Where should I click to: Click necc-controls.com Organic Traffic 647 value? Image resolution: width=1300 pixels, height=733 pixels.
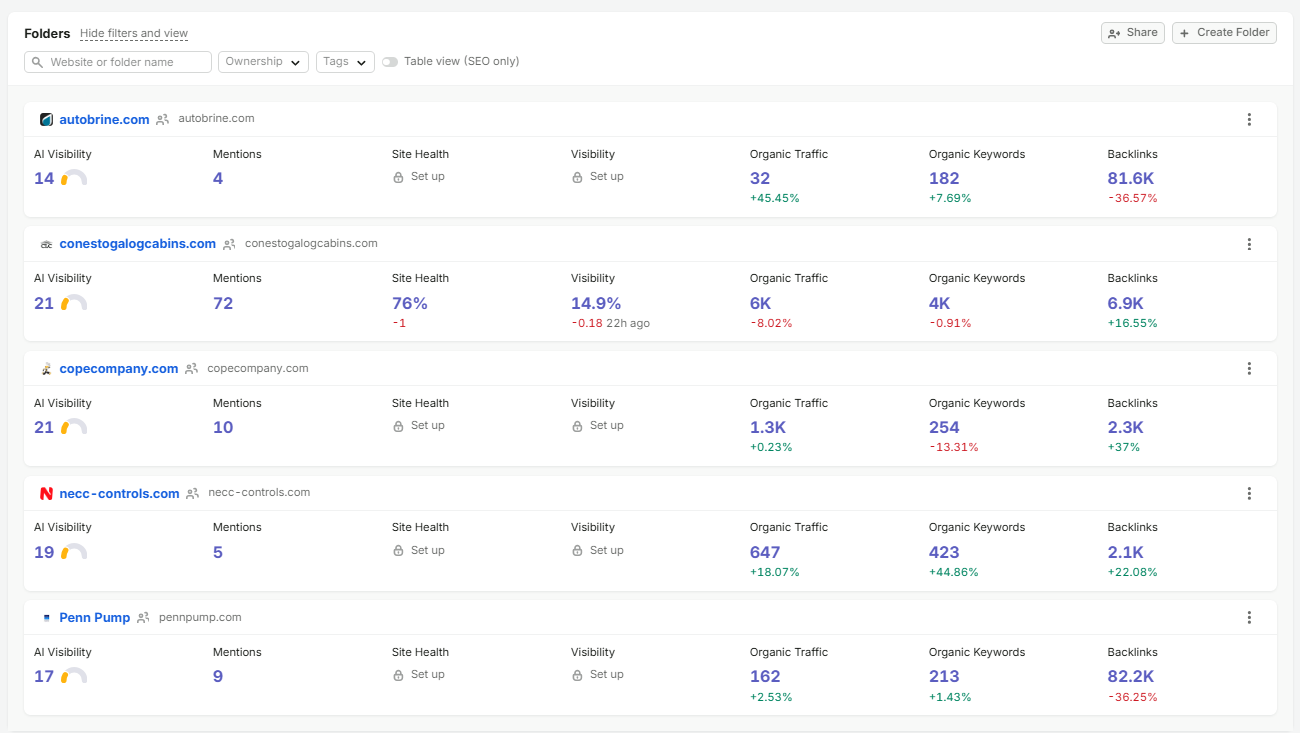(x=765, y=552)
